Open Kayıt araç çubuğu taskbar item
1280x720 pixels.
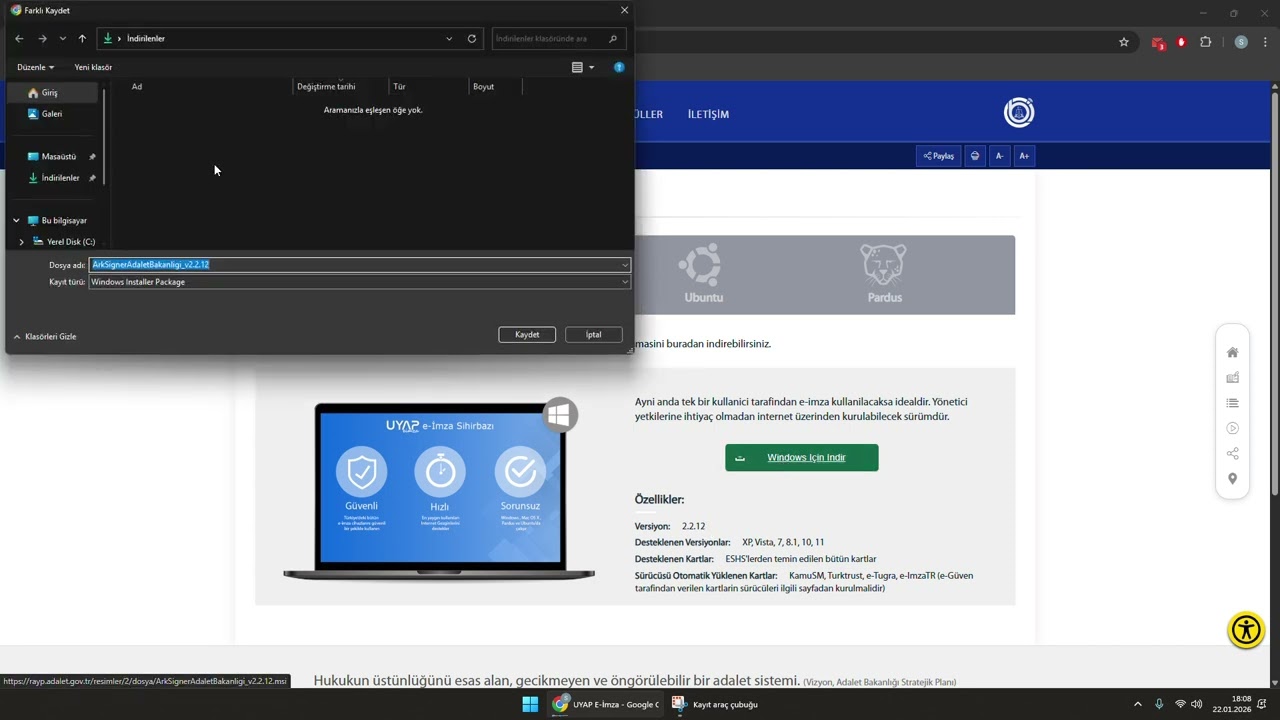[716, 704]
